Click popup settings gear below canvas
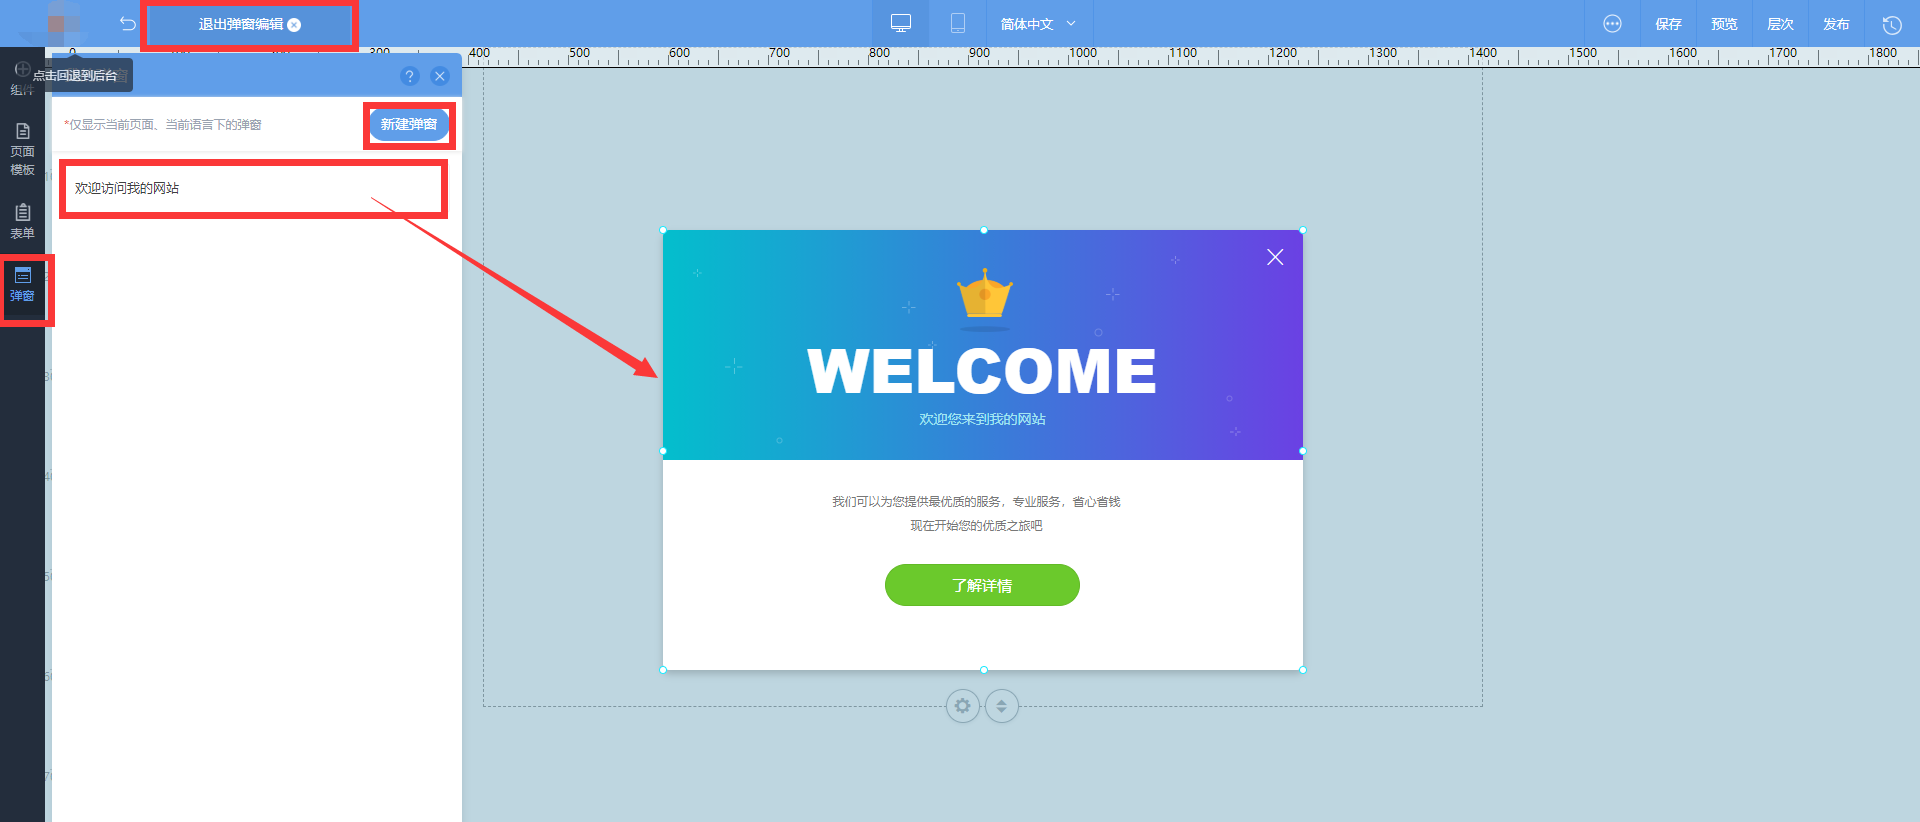 click(x=962, y=706)
